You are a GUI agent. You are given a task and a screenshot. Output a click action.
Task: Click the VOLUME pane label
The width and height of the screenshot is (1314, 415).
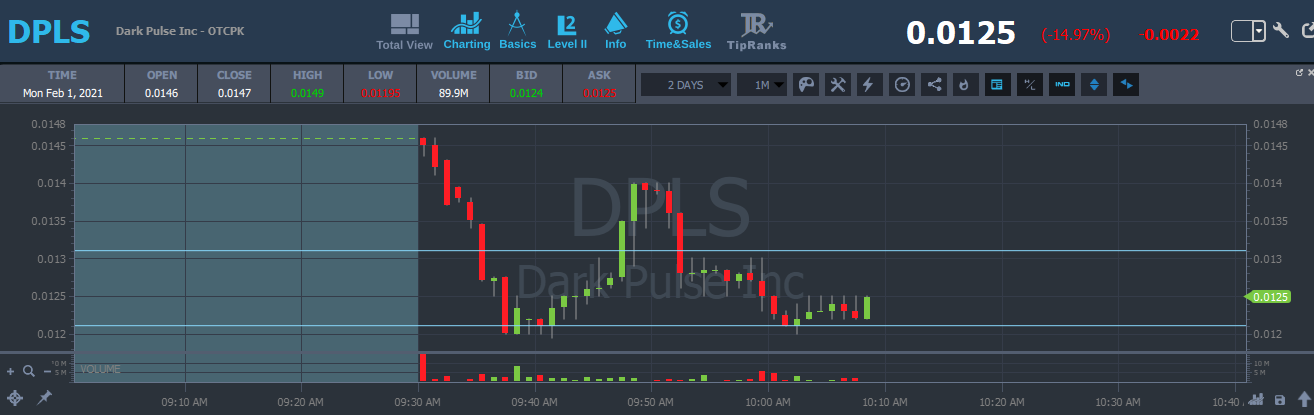[x=100, y=369]
